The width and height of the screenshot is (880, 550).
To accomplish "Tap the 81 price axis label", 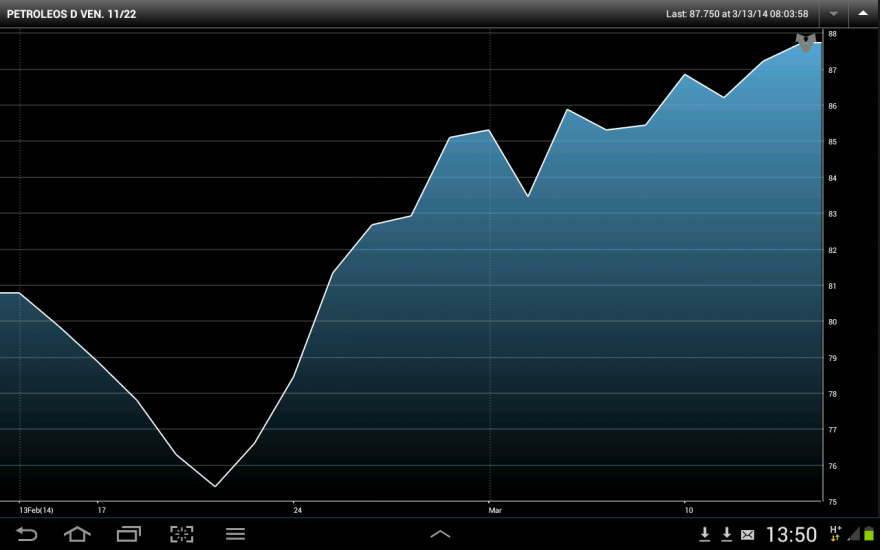I will [x=832, y=286].
